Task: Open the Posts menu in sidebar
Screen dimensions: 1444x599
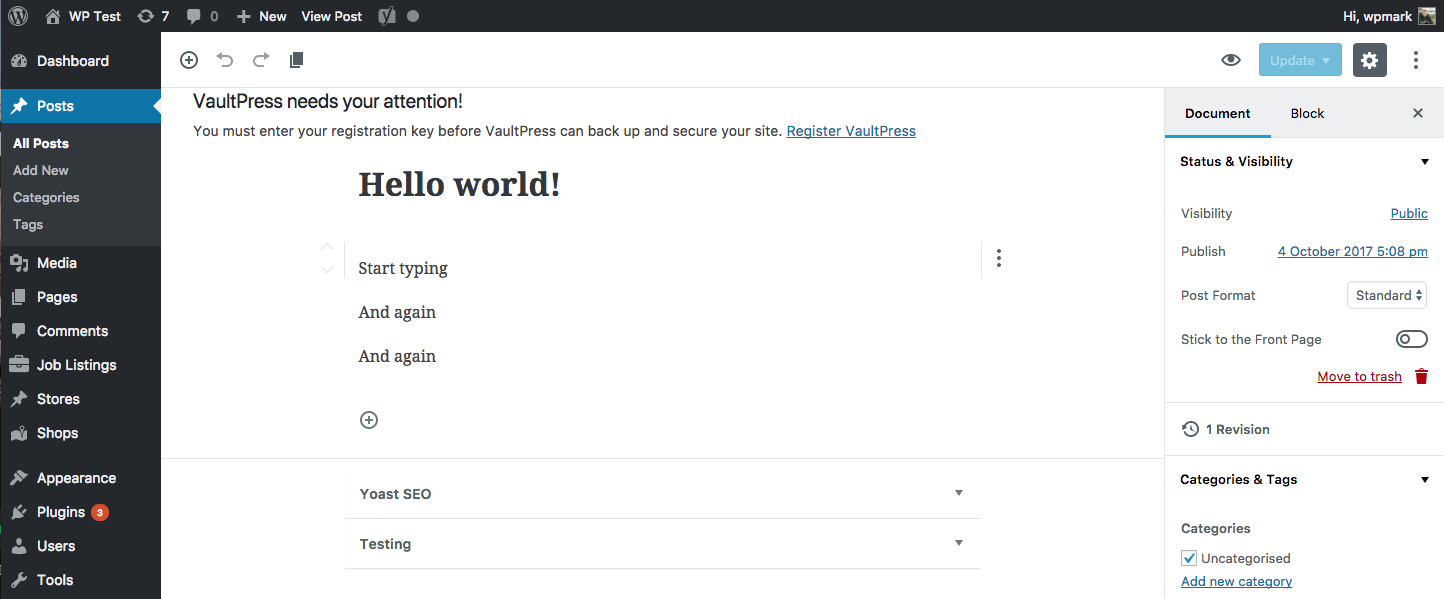Action: tap(80, 106)
